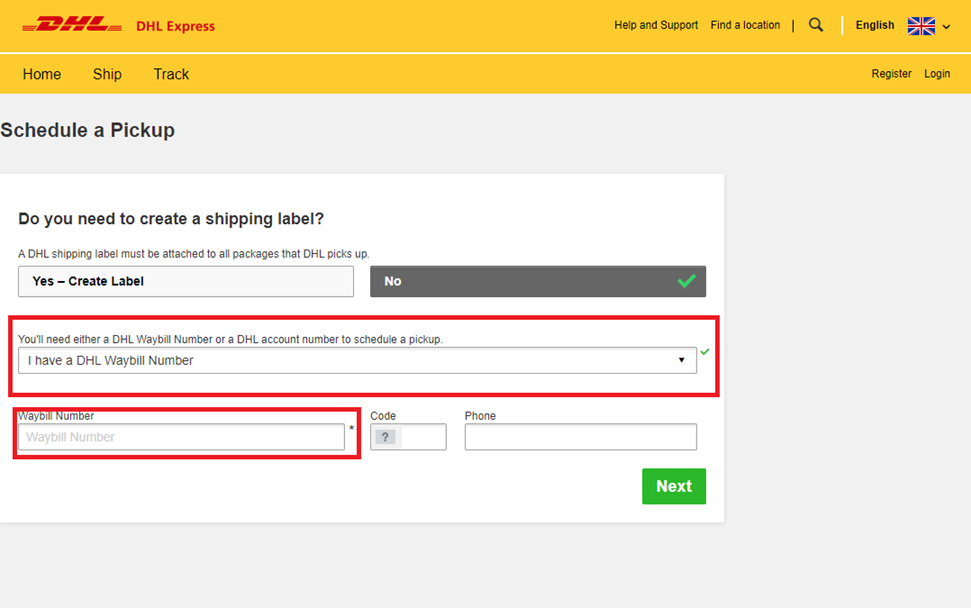
Task: Open the Ship menu
Action: point(107,74)
